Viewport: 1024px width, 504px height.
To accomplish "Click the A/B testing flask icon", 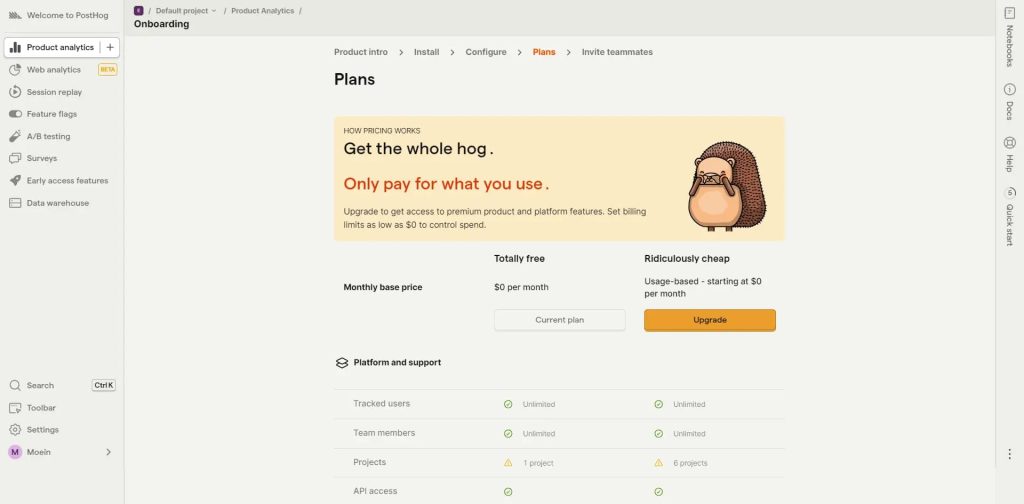I will (x=15, y=136).
